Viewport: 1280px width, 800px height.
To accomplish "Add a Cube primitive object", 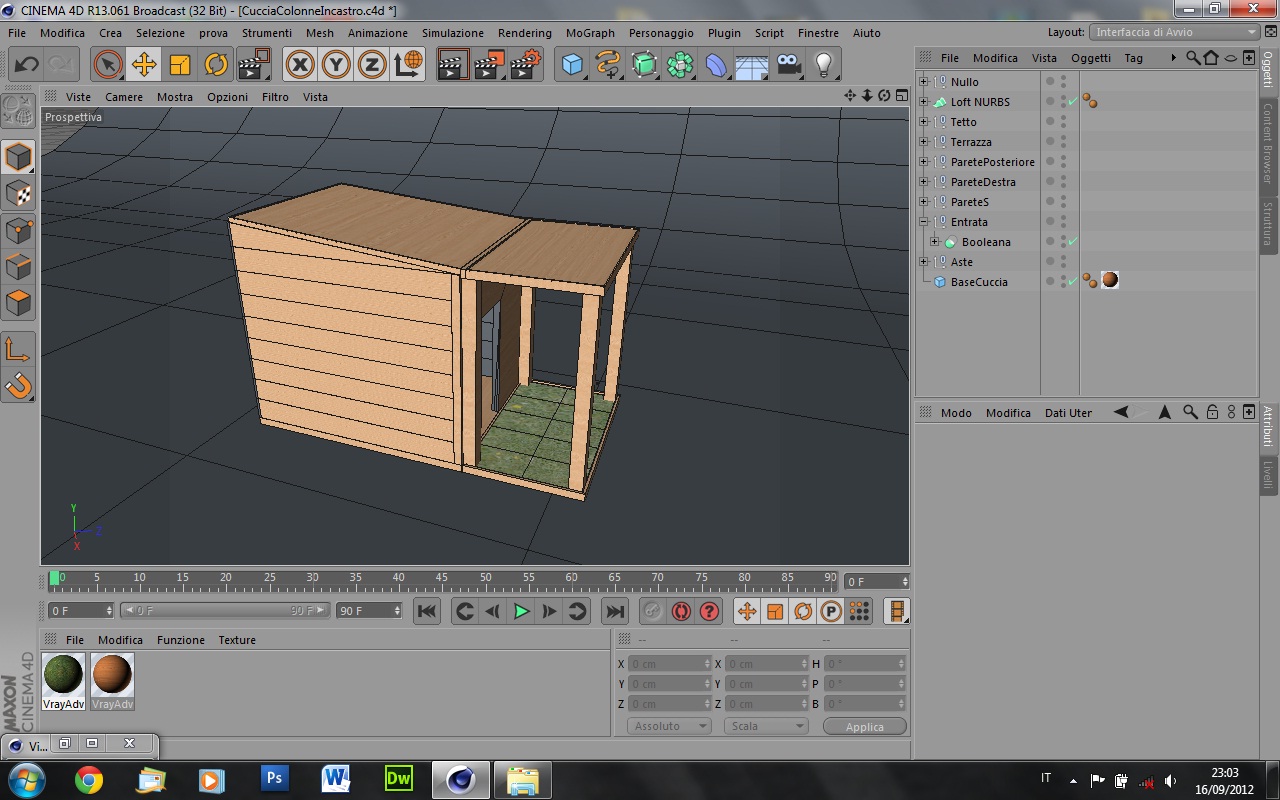I will coord(572,65).
